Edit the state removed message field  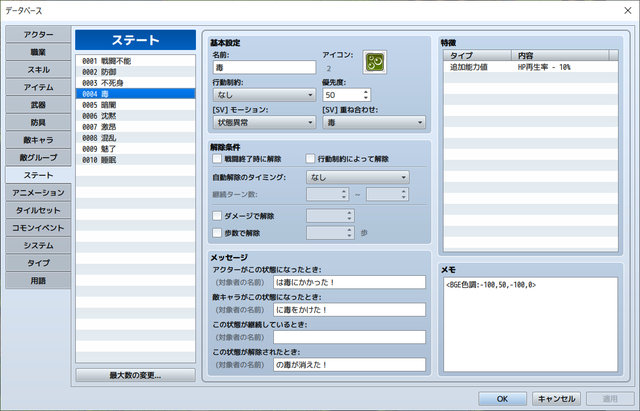point(349,364)
